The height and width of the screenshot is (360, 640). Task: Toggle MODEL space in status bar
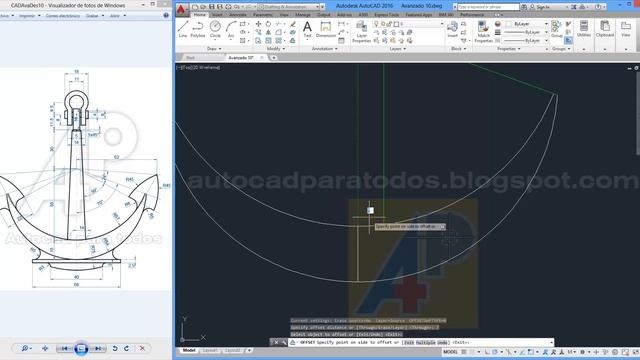(x=450, y=352)
